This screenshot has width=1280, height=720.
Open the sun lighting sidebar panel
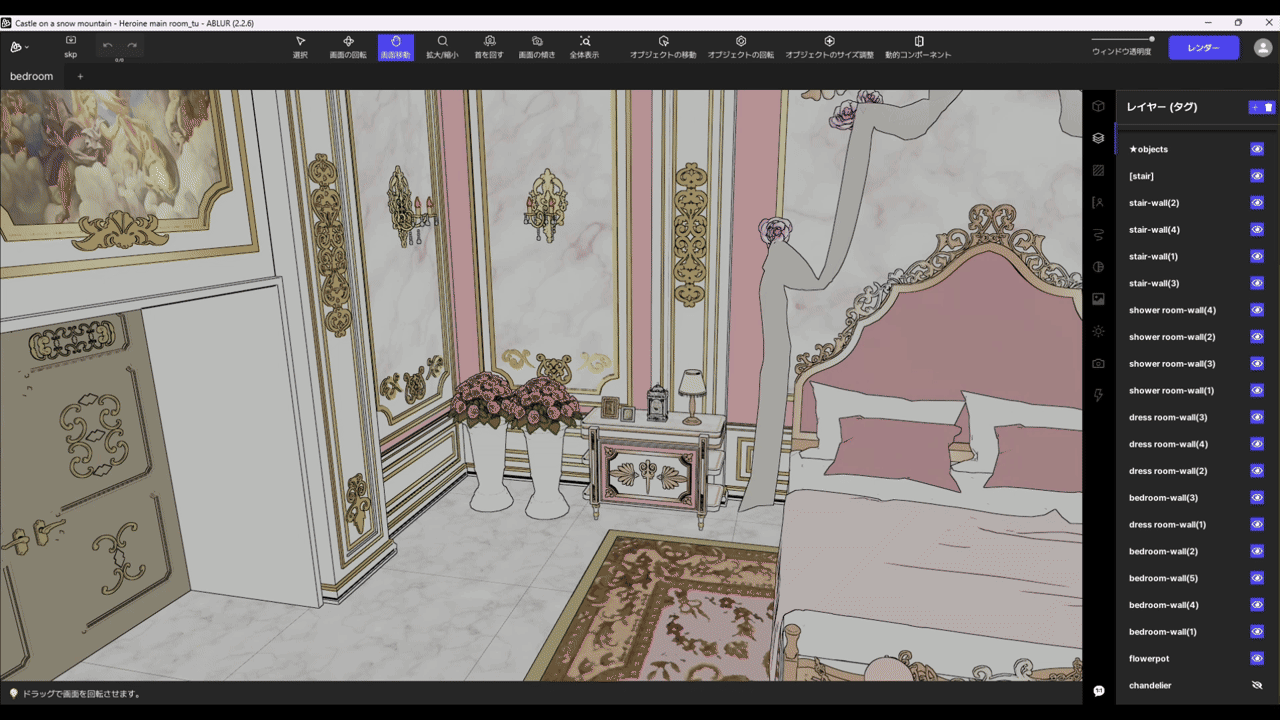click(1098, 331)
